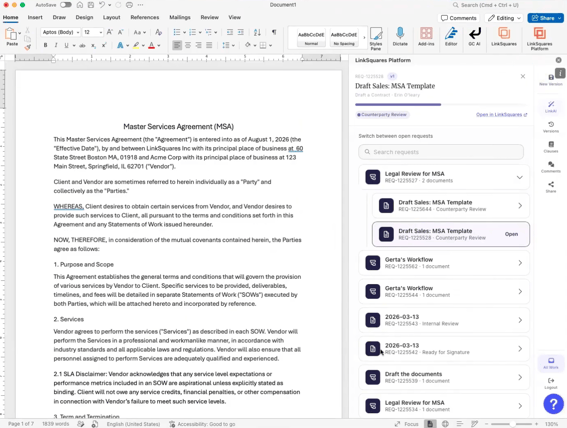This screenshot has width=567, height=428.
Task: Open the Share sidebar icon
Action: point(551,187)
